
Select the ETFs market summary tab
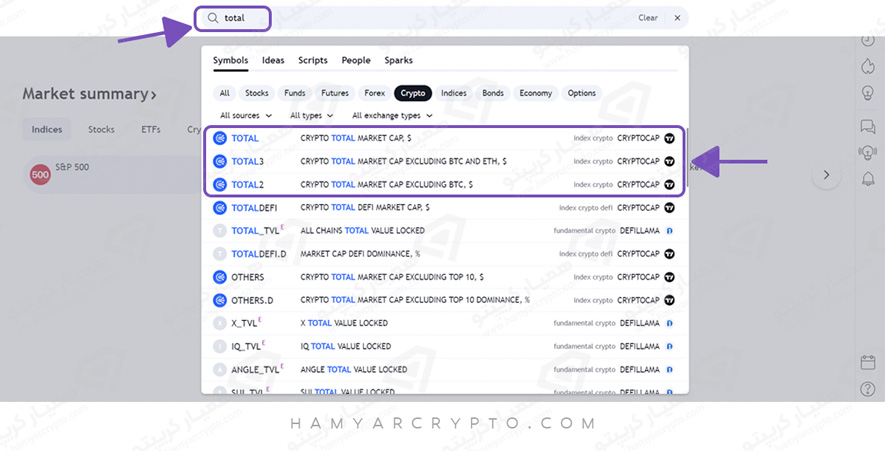(x=151, y=130)
